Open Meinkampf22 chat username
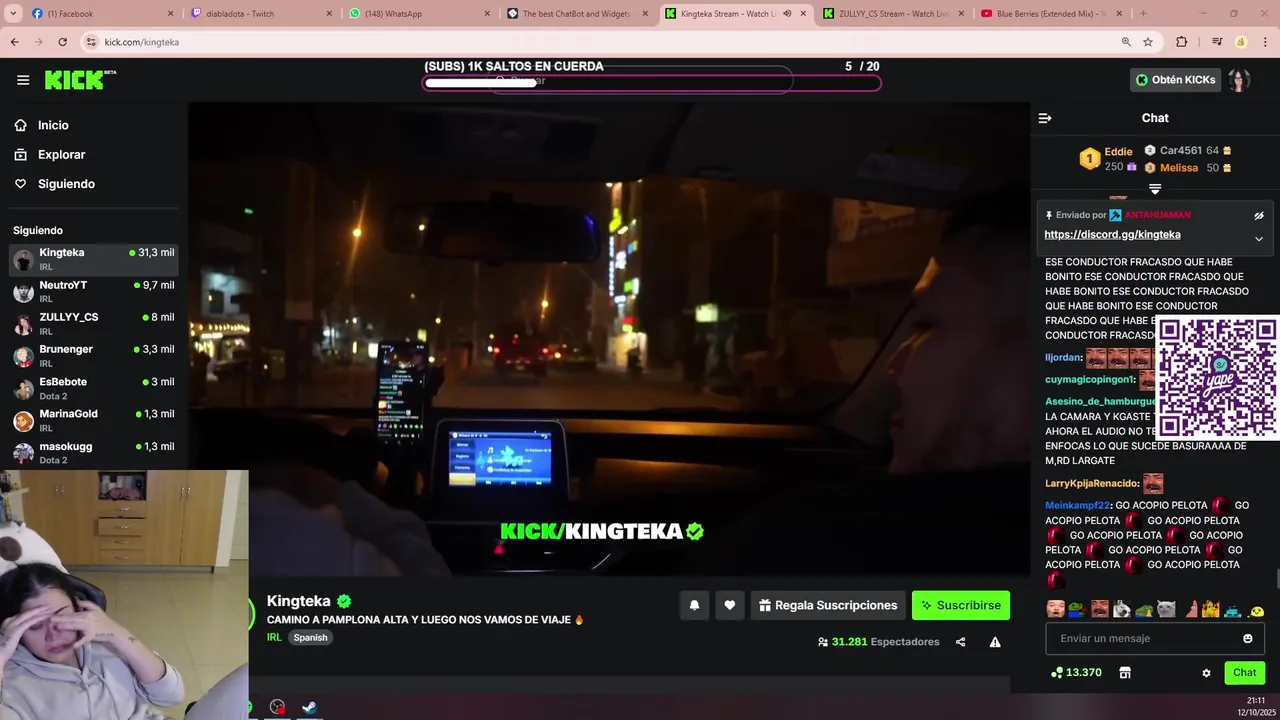This screenshot has height=720, width=1280. coord(1078,506)
